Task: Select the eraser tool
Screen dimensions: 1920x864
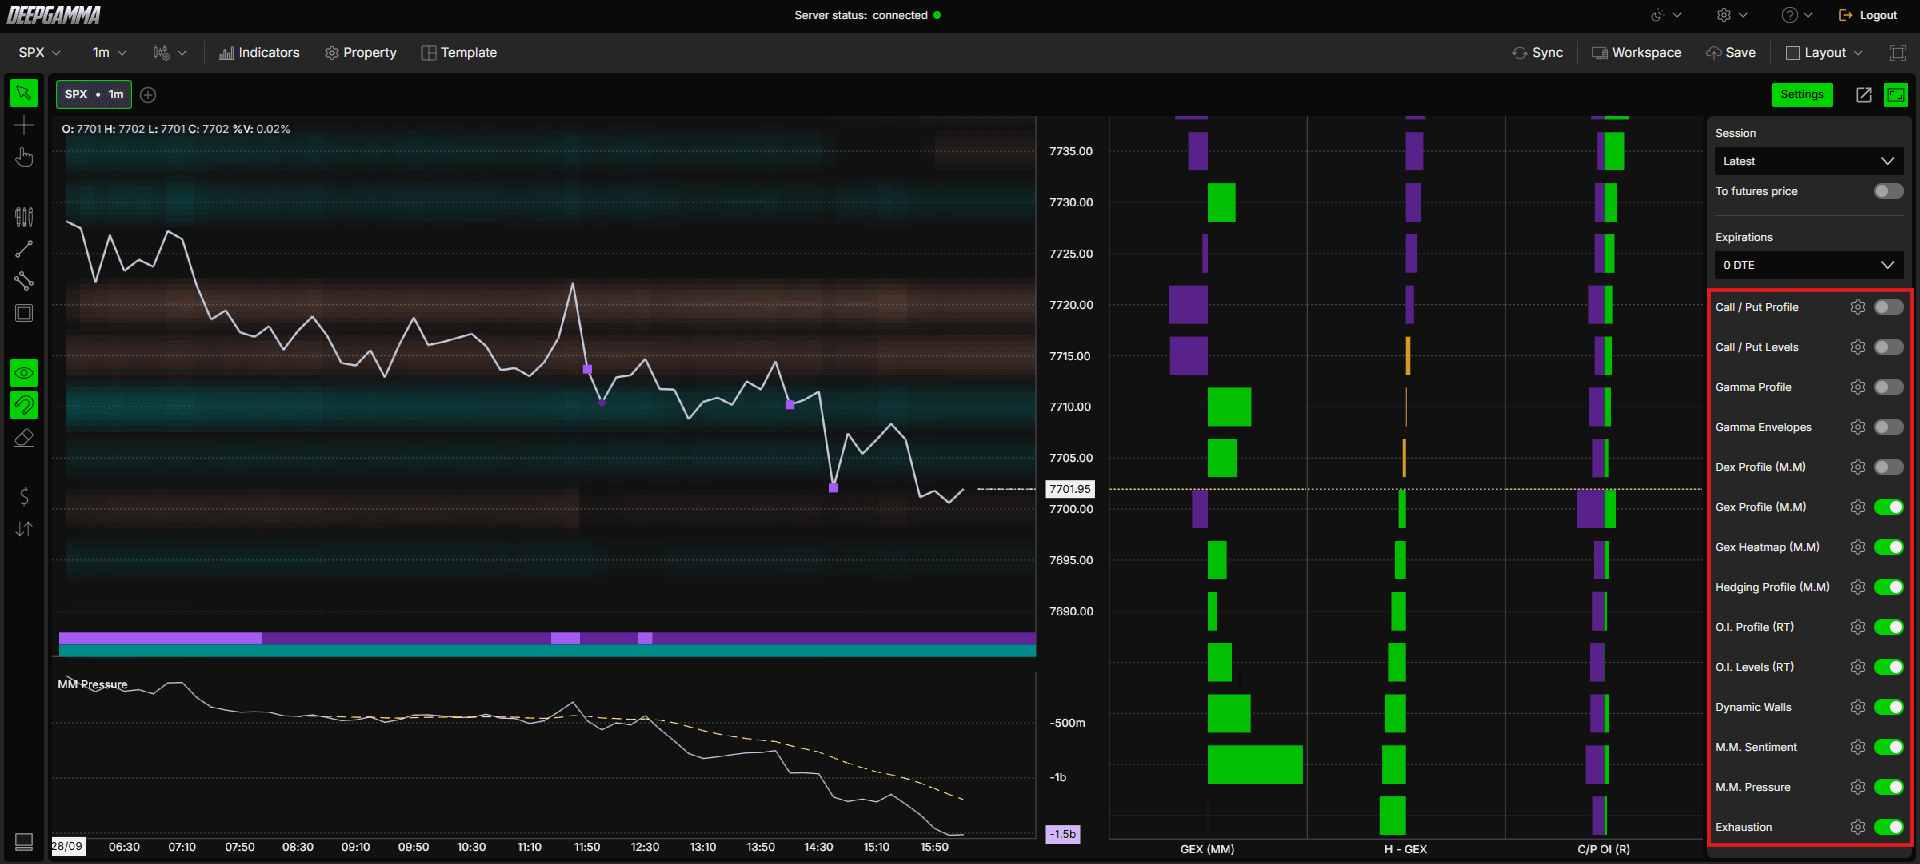Action: [x=24, y=438]
